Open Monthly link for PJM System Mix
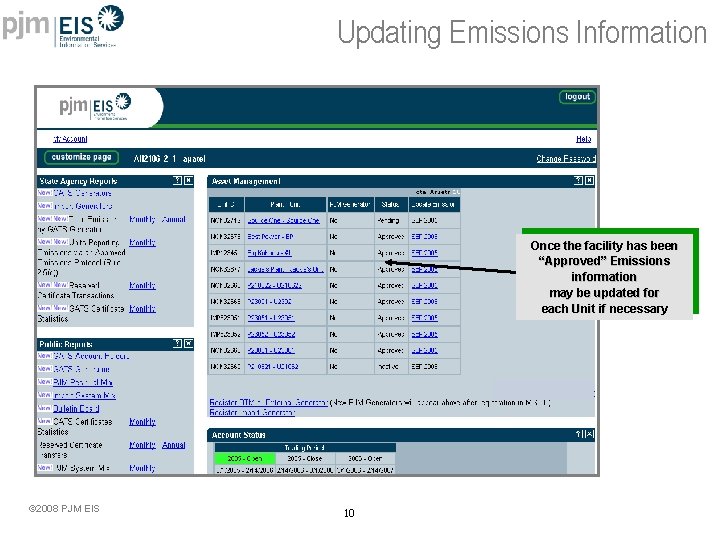The height and width of the screenshot is (540, 720). [x=142, y=468]
